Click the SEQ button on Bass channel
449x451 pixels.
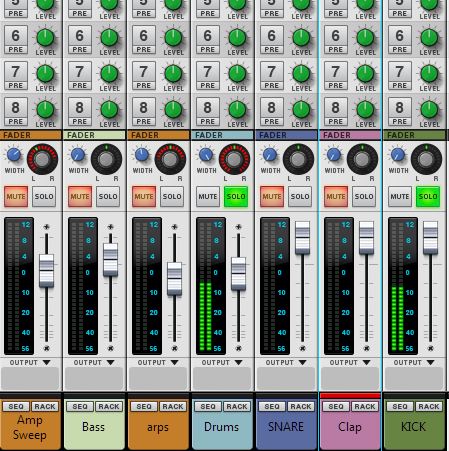[x=80, y=407]
